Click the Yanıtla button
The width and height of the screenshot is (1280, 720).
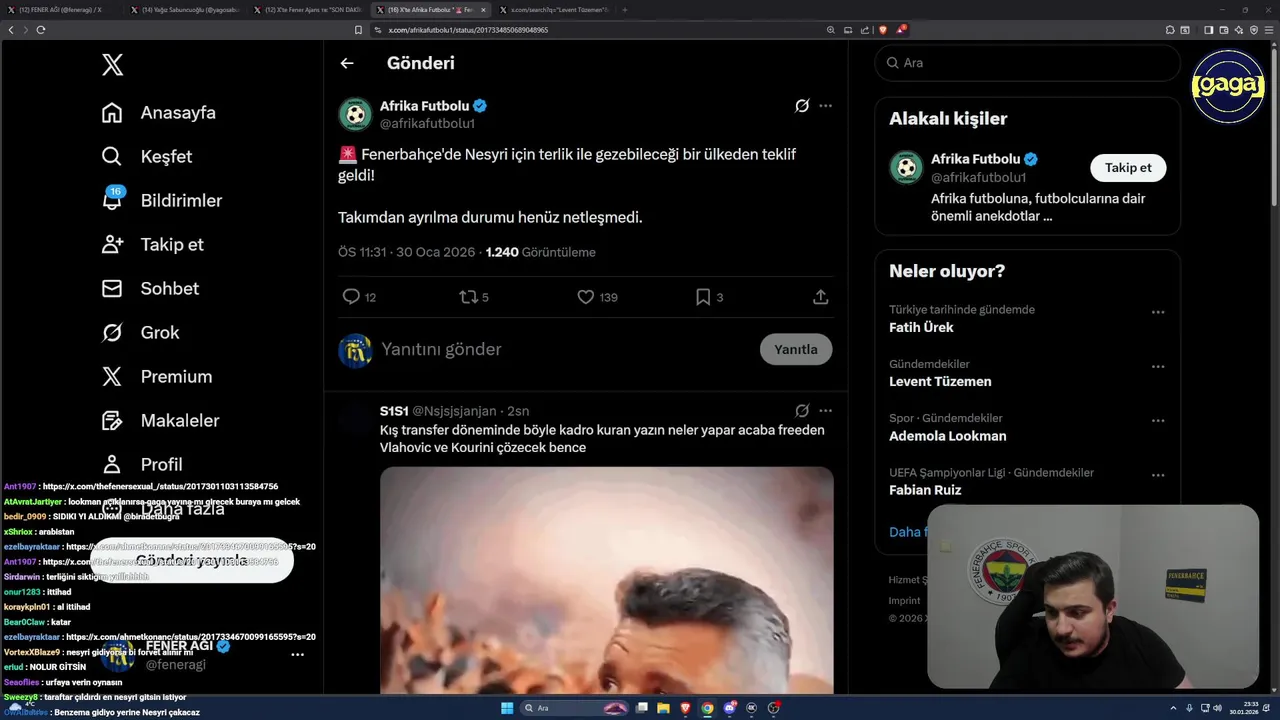click(796, 349)
